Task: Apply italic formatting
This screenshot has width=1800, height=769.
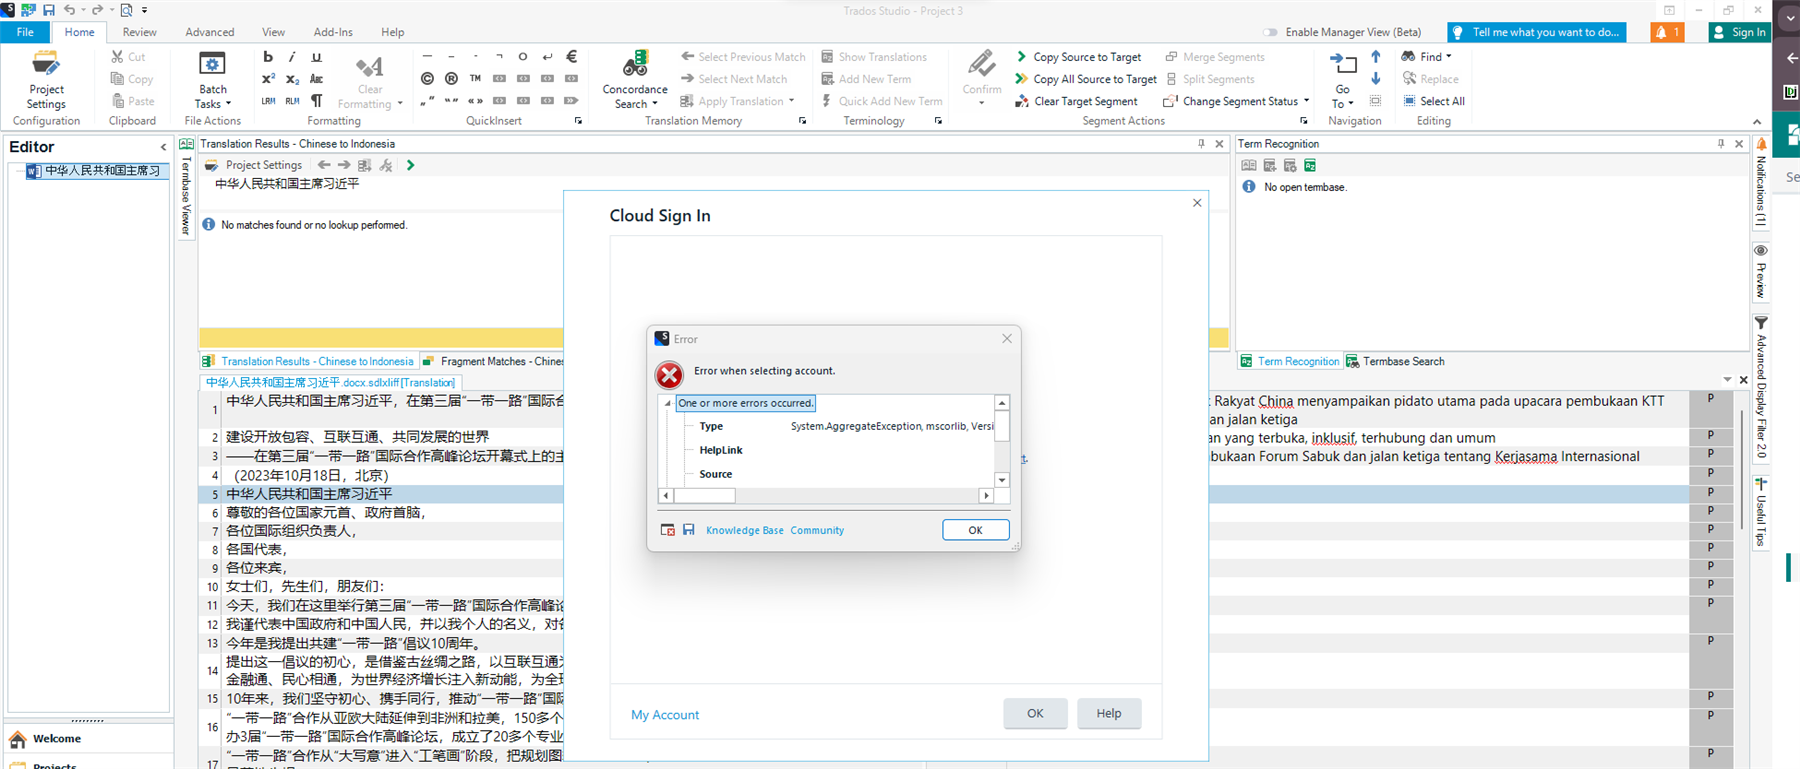Action: tap(292, 57)
